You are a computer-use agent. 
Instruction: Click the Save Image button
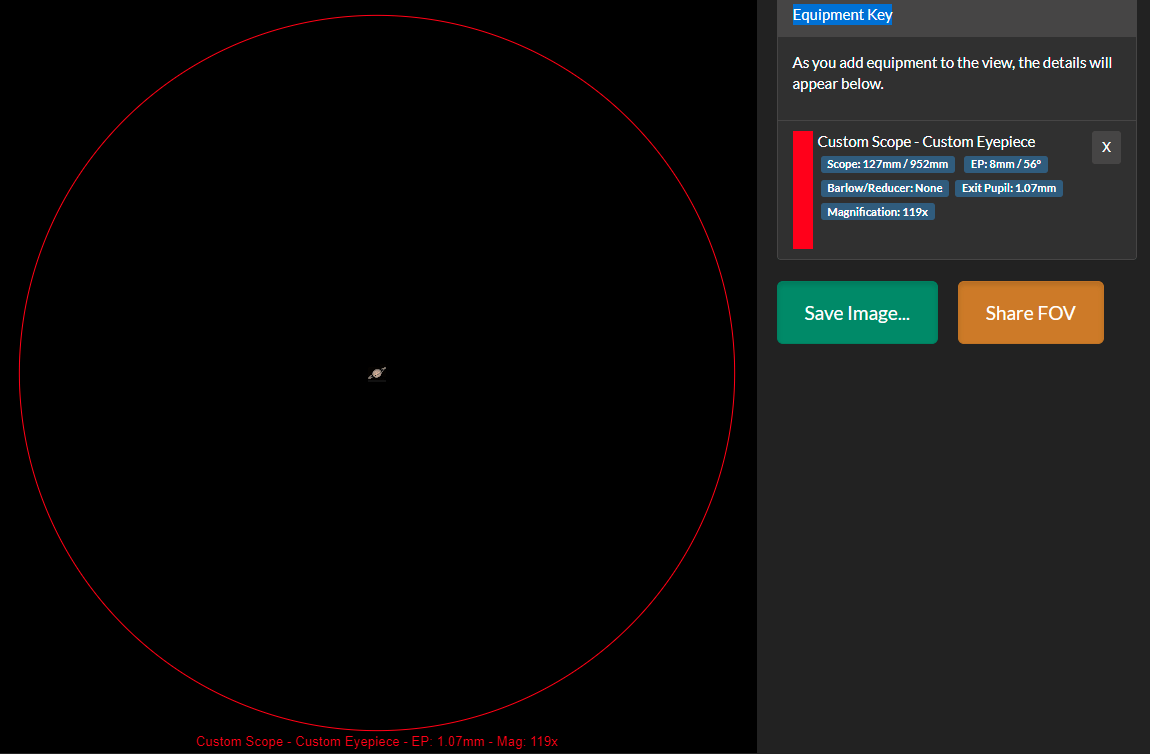[x=857, y=313]
